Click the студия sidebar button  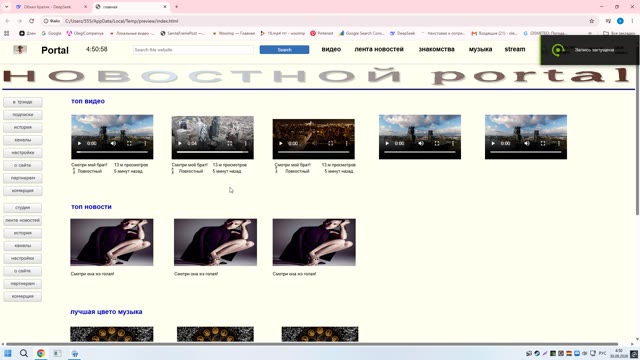click(x=22, y=208)
